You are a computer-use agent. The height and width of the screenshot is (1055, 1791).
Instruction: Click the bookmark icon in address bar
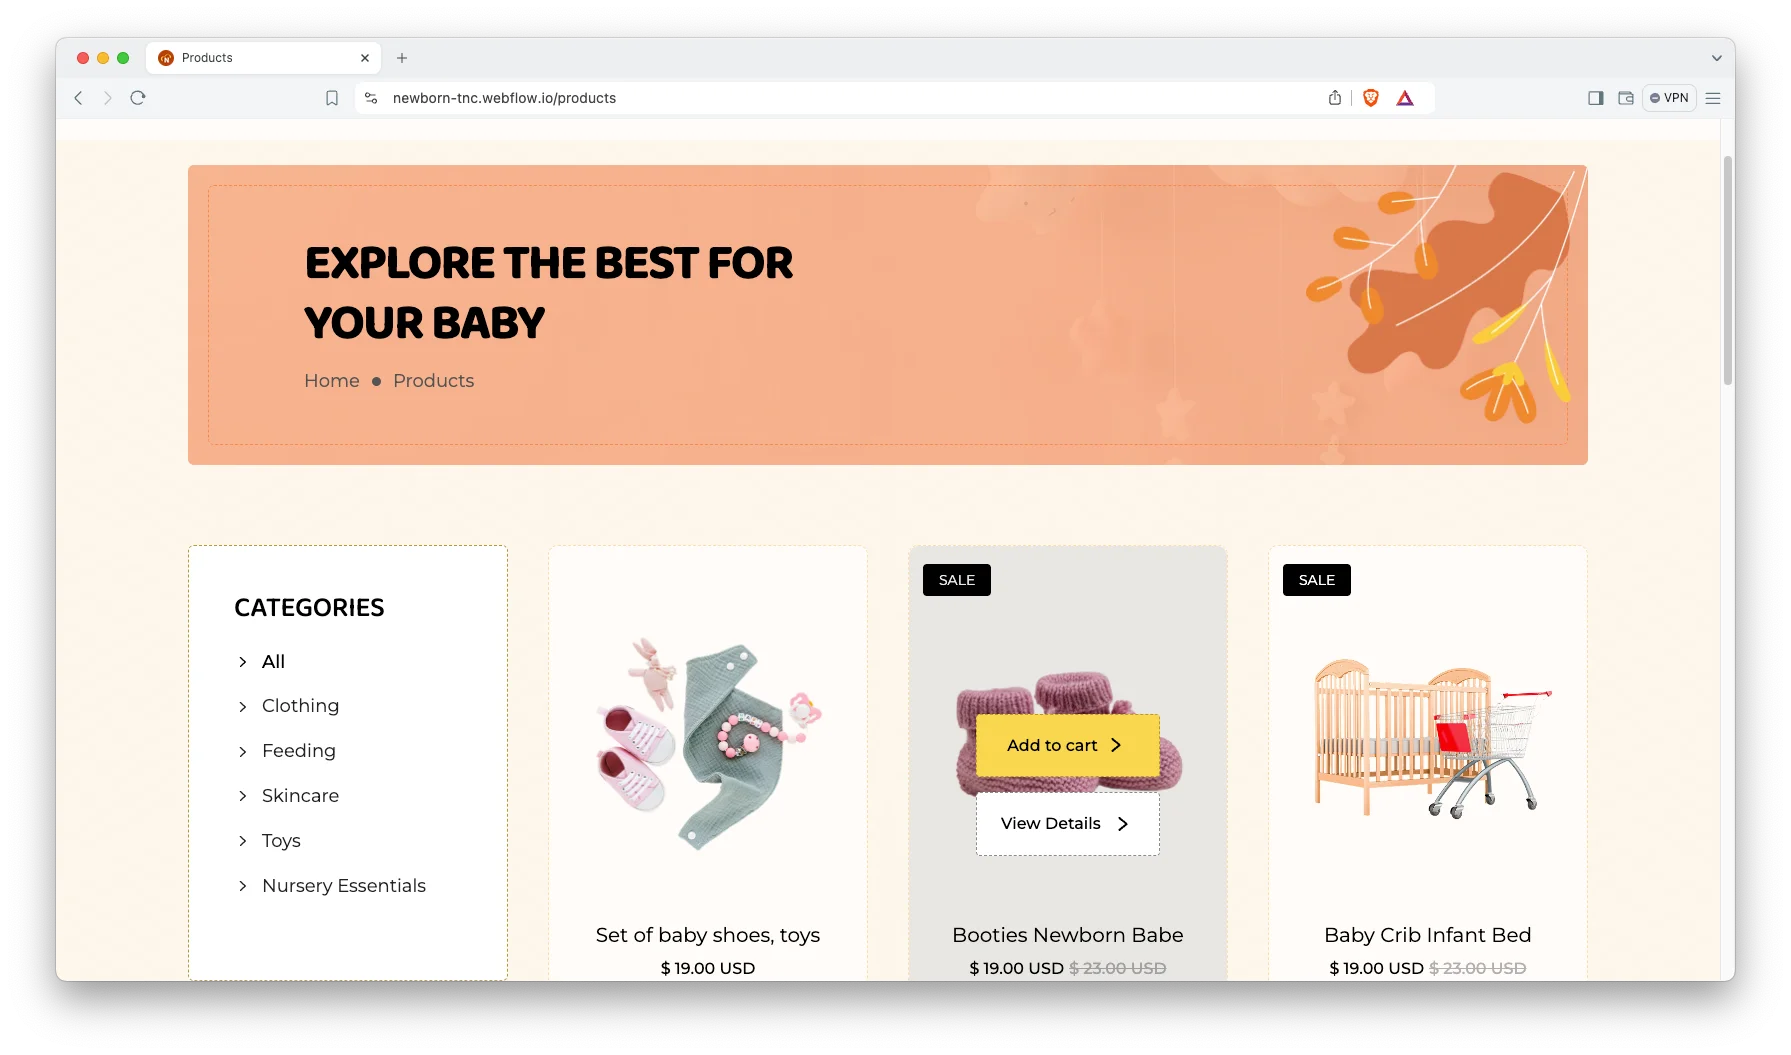click(x=332, y=98)
